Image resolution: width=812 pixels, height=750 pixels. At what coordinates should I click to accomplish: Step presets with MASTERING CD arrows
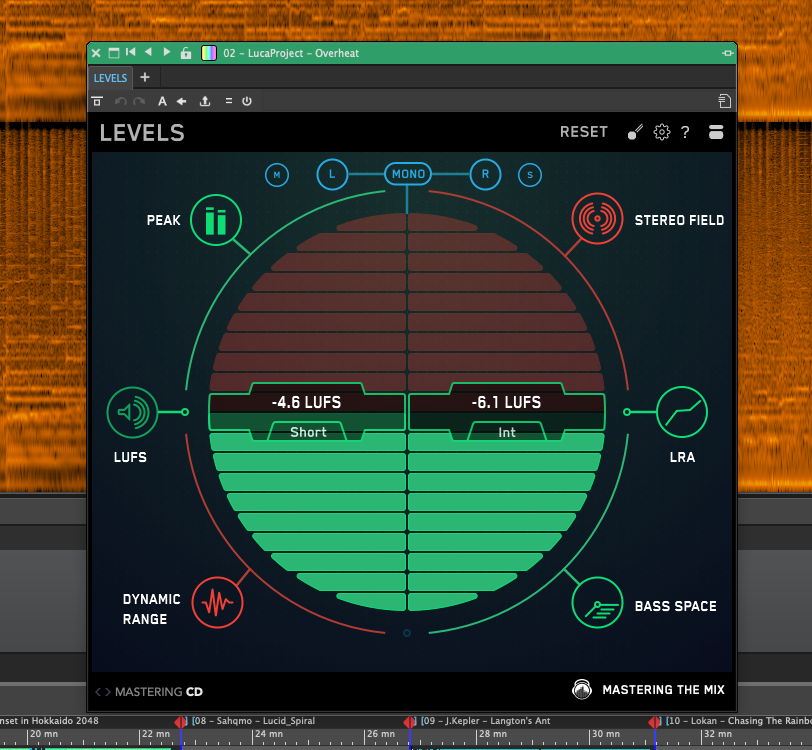[103, 692]
